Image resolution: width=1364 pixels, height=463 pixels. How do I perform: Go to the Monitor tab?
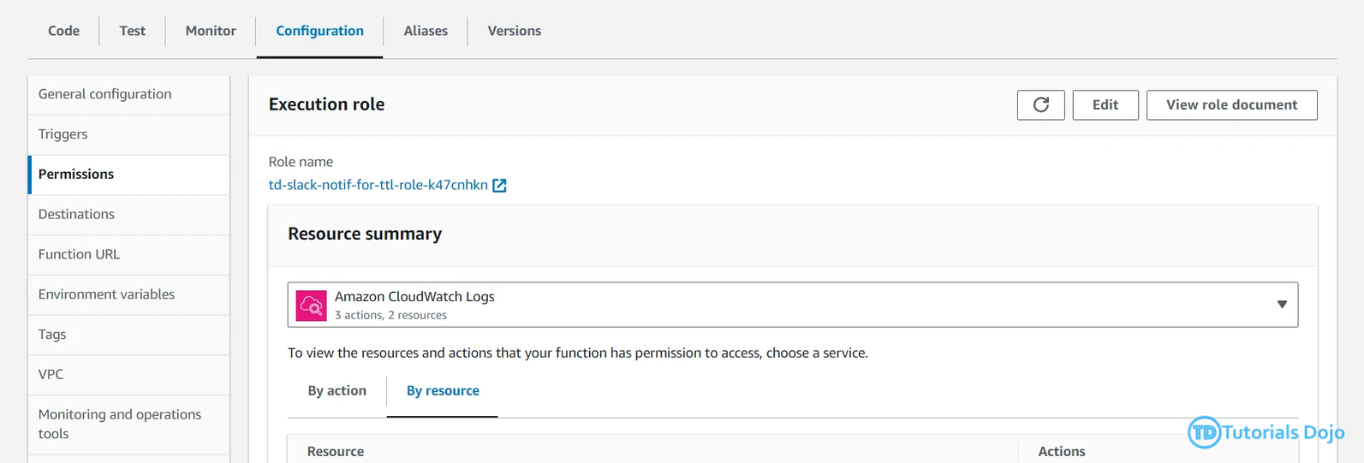(x=211, y=31)
